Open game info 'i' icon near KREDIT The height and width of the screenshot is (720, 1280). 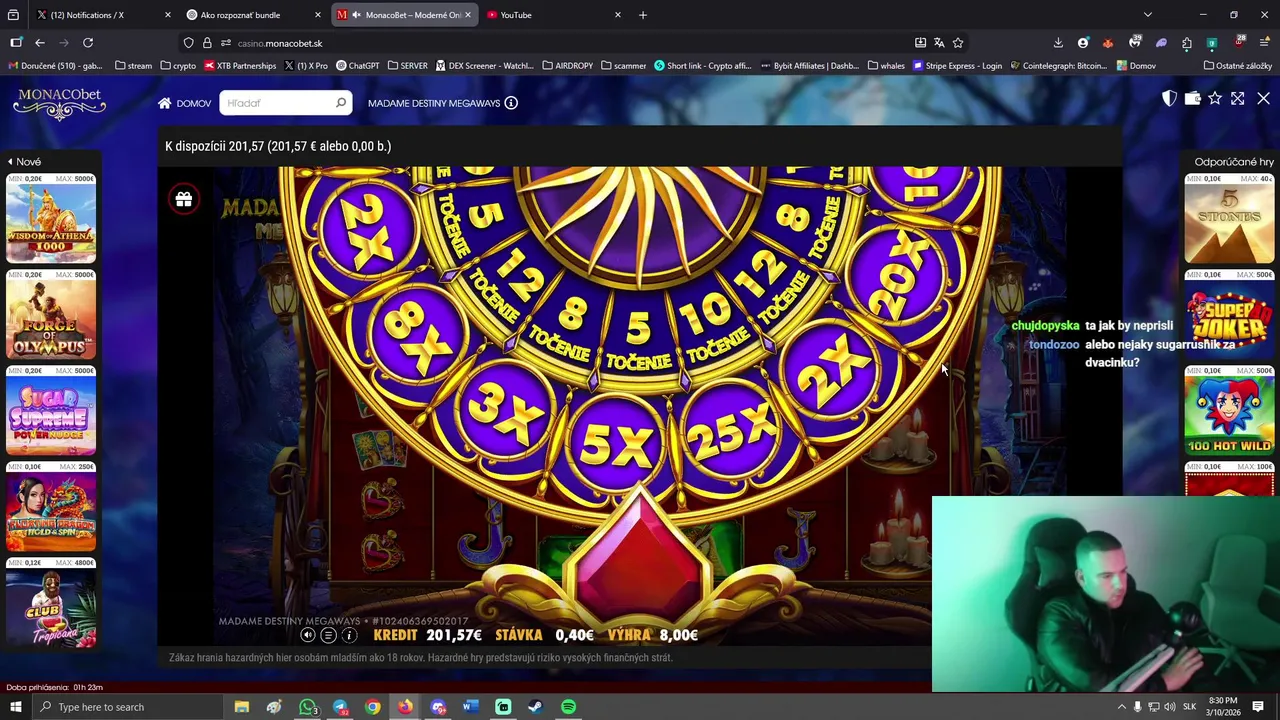[x=349, y=635]
